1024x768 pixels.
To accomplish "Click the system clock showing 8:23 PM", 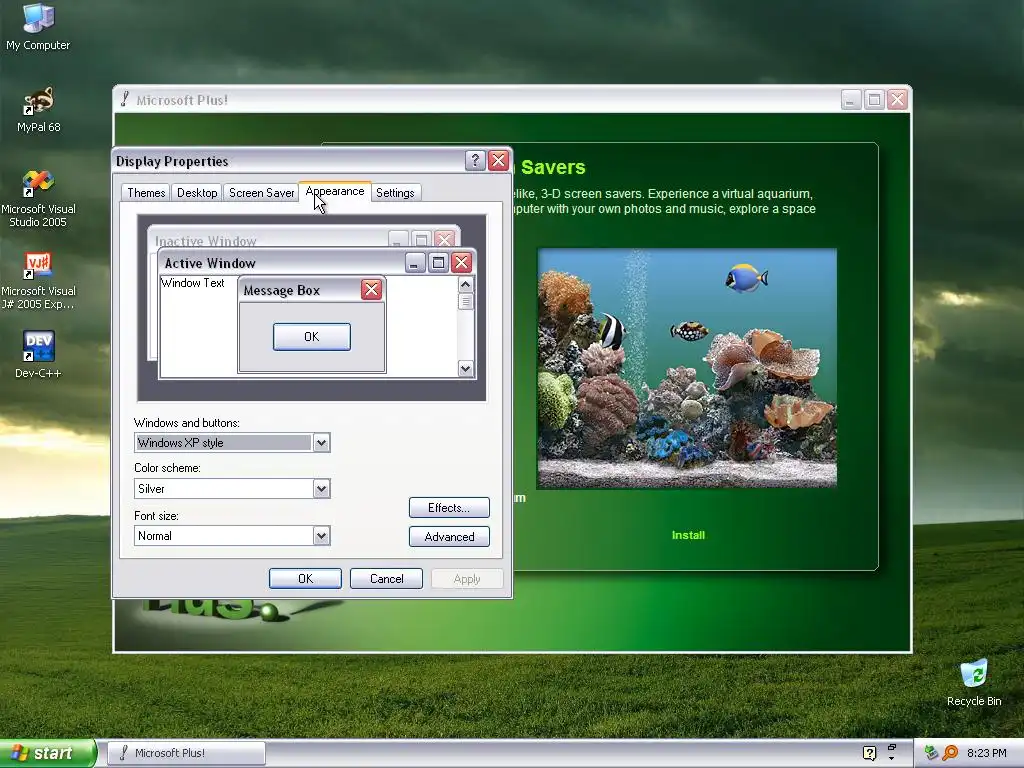I will point(986,753).
